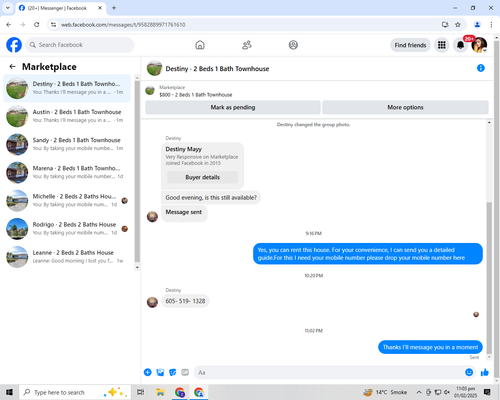Select the Messenger Facebook browser tab
The image size is (500, 400).
61,8
